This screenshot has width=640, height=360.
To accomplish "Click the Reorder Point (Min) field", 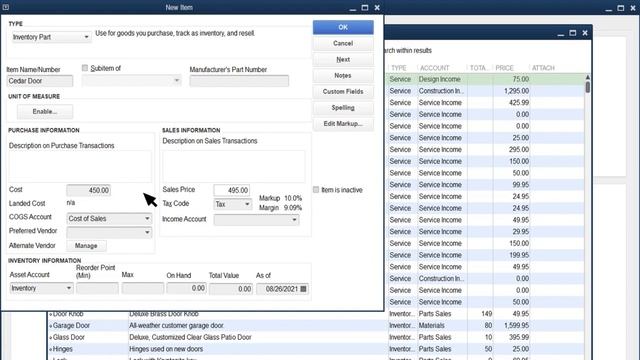I will point(97,288).
